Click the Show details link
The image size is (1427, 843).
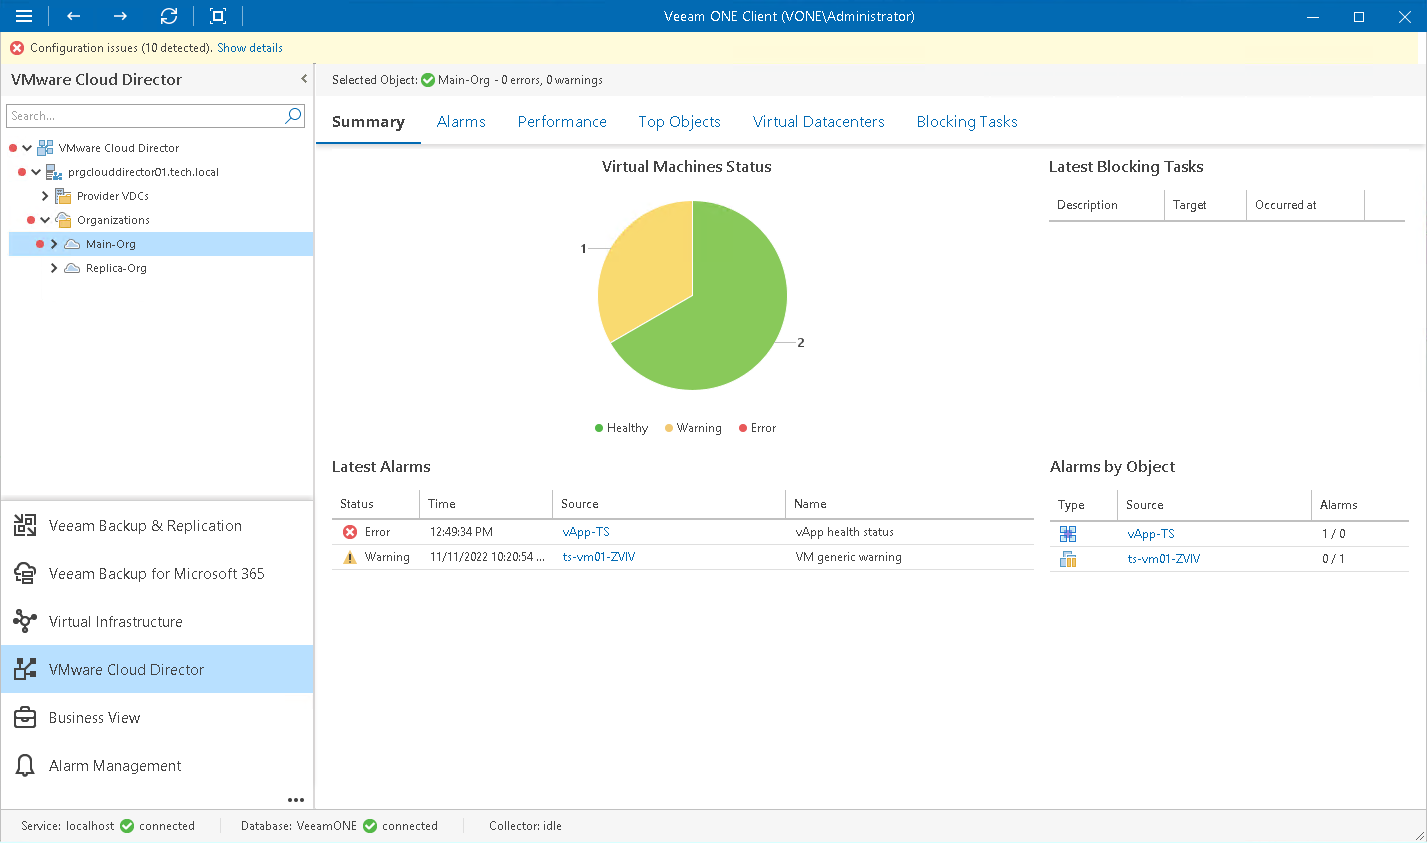(250, 48)
